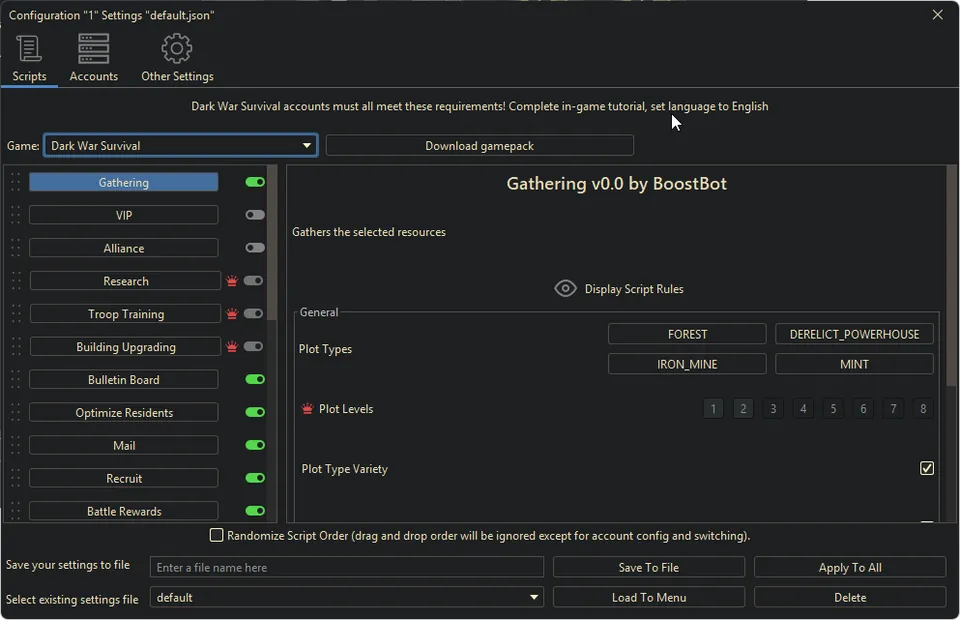Click the crown icon next to Troop Training
960x620 pixels.
click(x=232, y=314)
